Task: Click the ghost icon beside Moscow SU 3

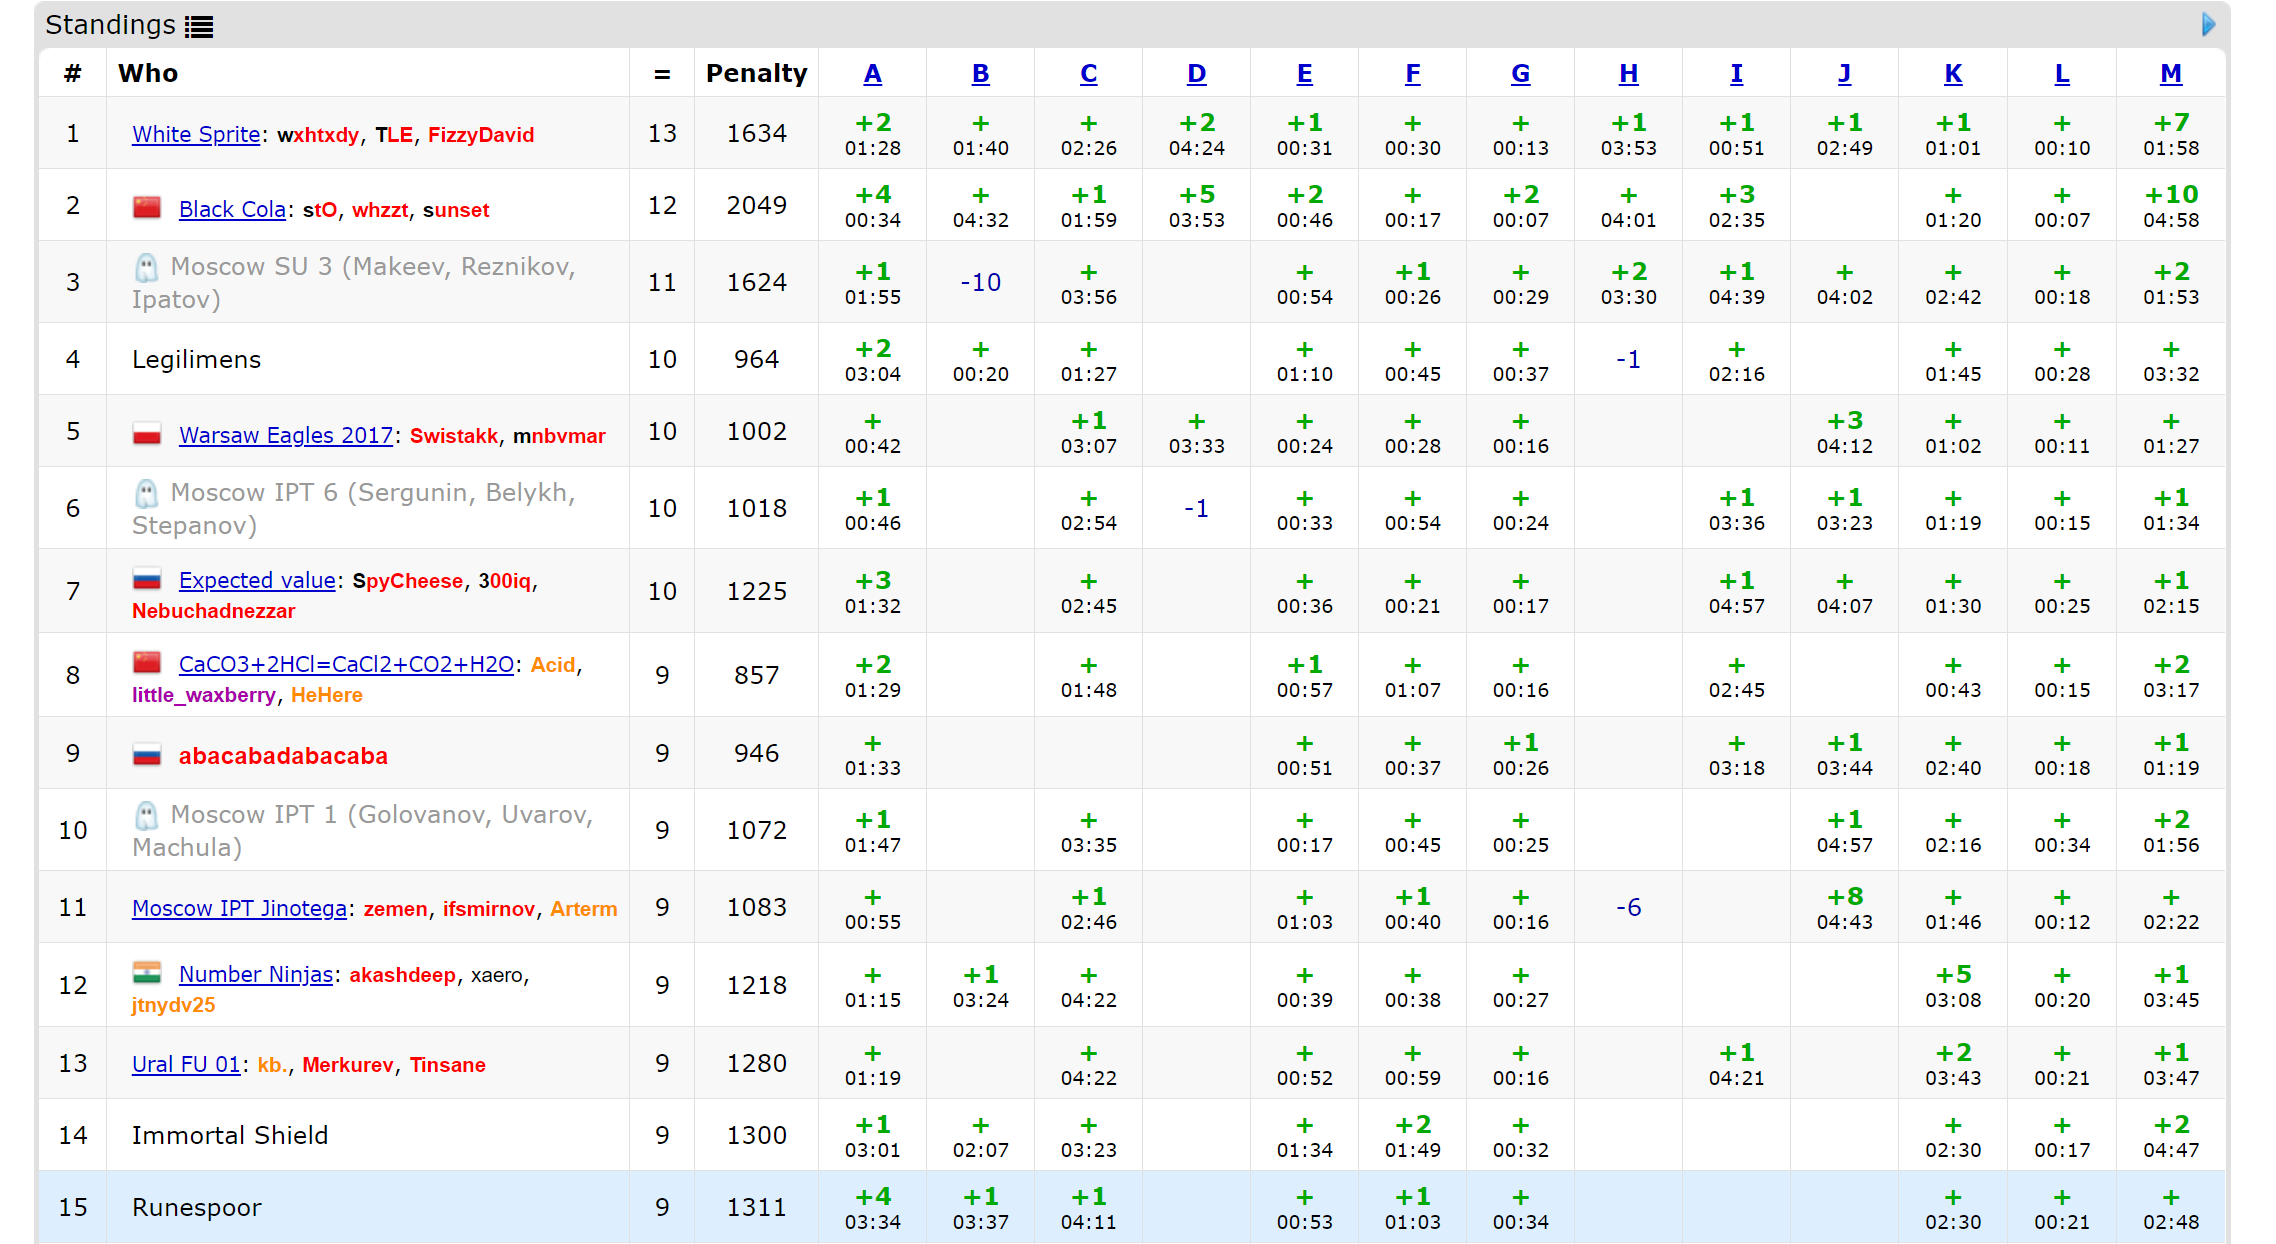Action: 147,267
